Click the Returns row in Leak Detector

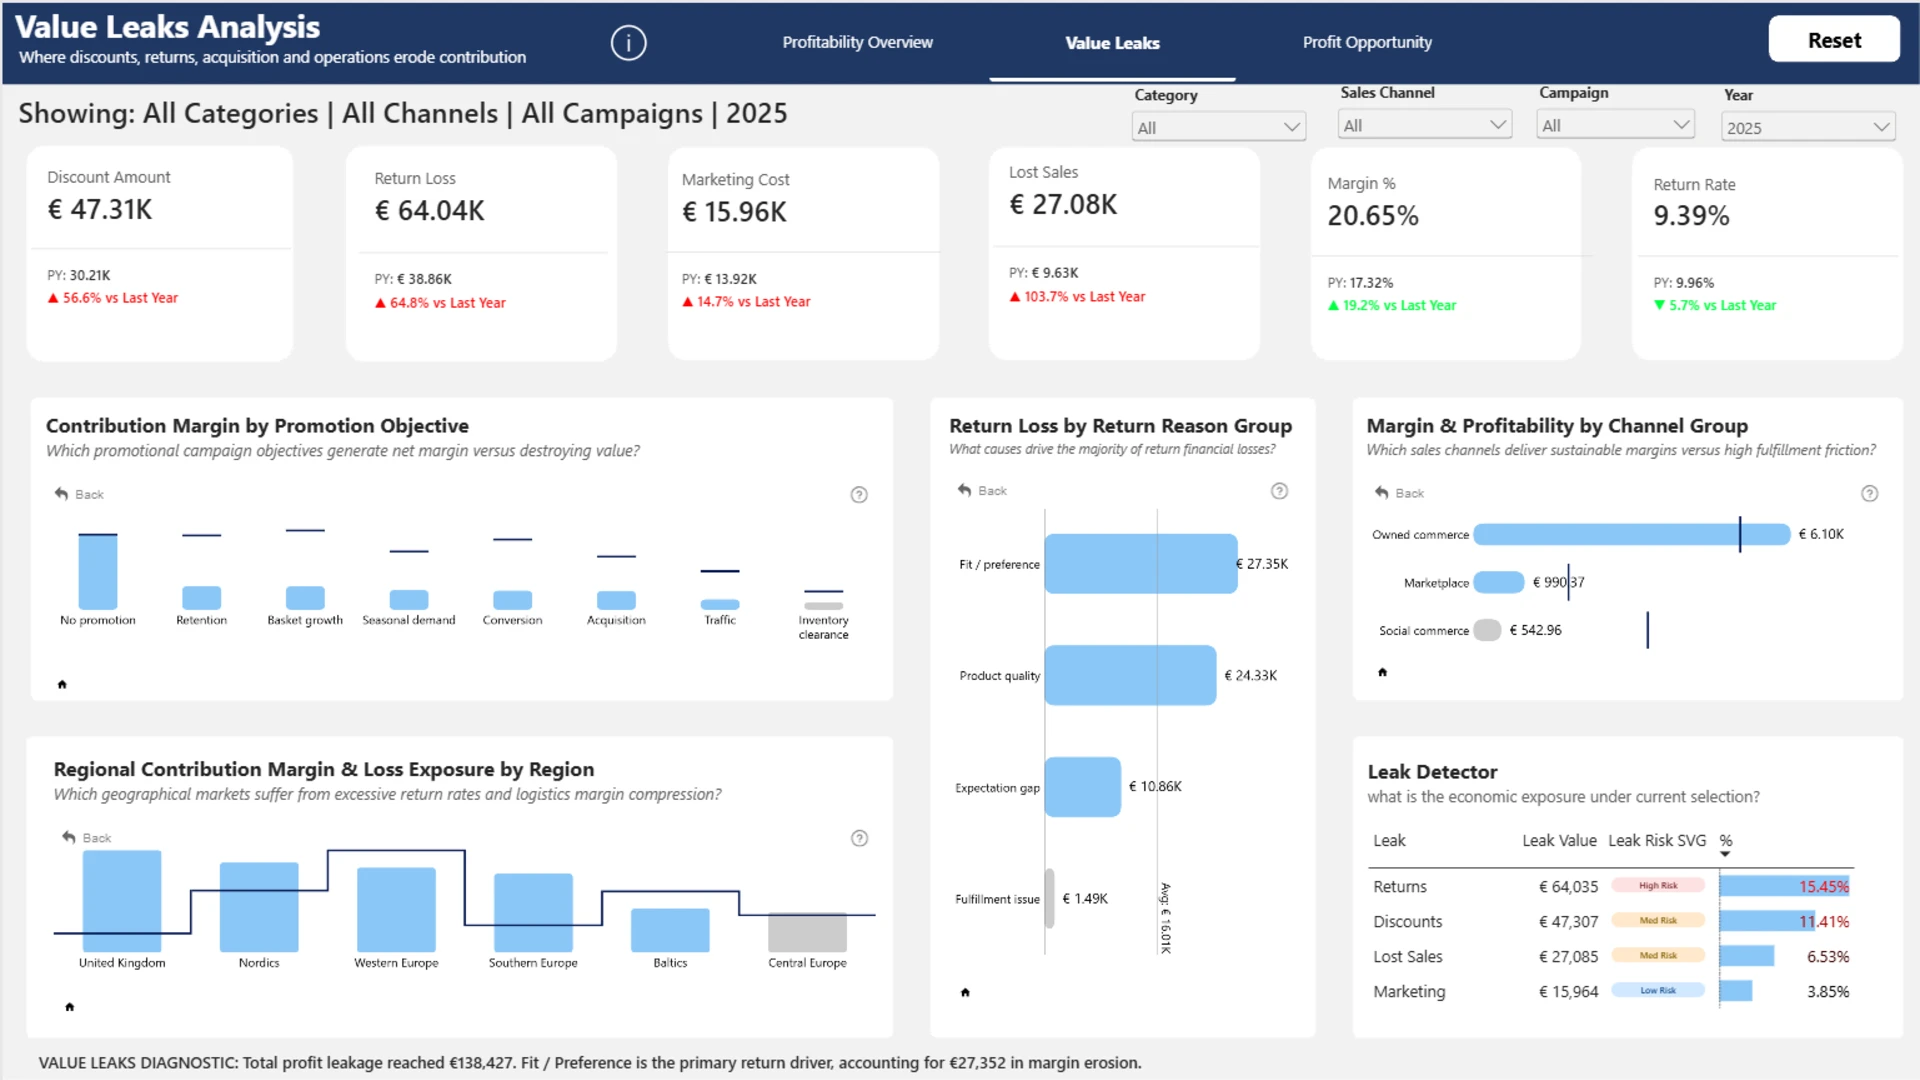pyautogui.click(x=1611, y=886)
